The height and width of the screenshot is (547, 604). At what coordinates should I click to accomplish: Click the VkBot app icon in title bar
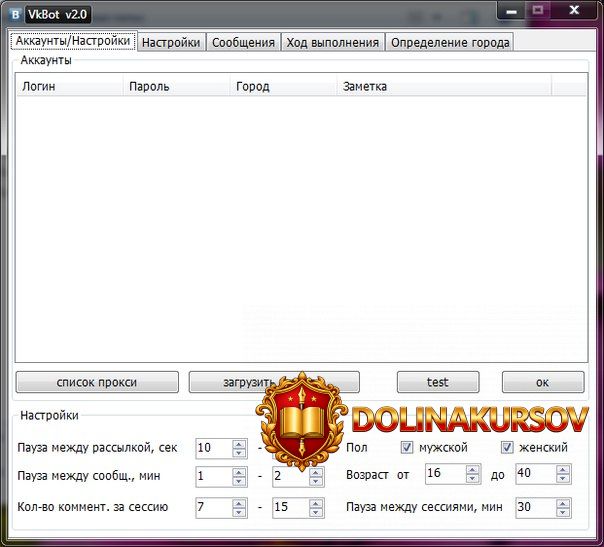(15, 15)
